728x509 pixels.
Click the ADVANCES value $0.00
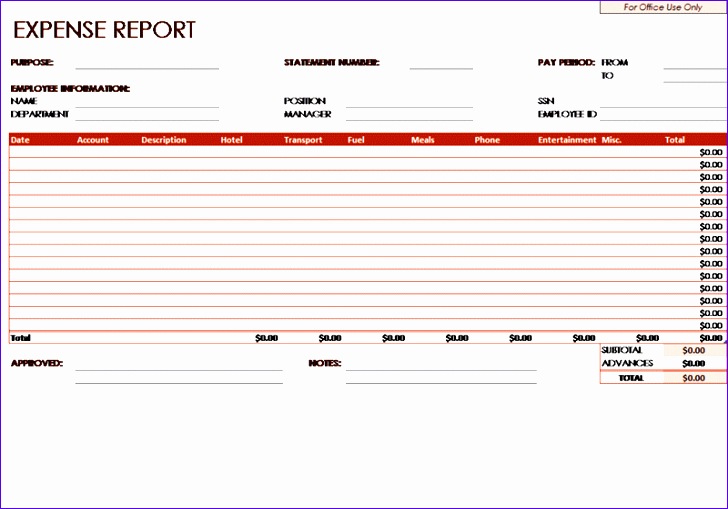point(694,364)
